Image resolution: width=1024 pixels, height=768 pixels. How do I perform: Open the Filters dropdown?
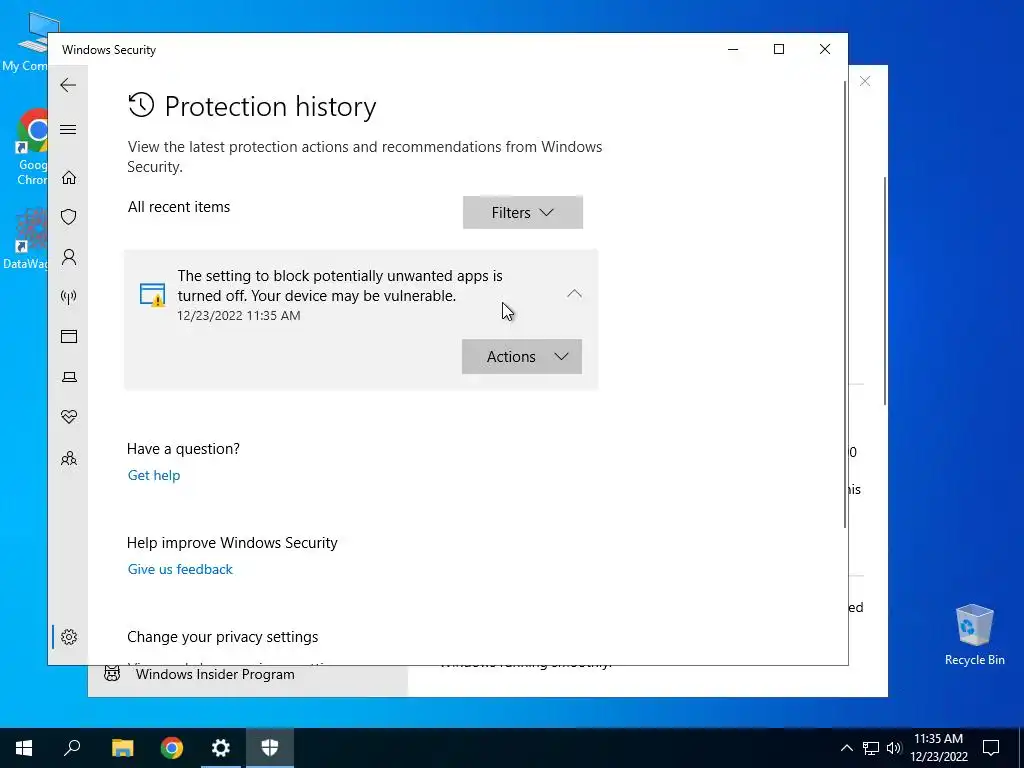[x=522, y=212]
